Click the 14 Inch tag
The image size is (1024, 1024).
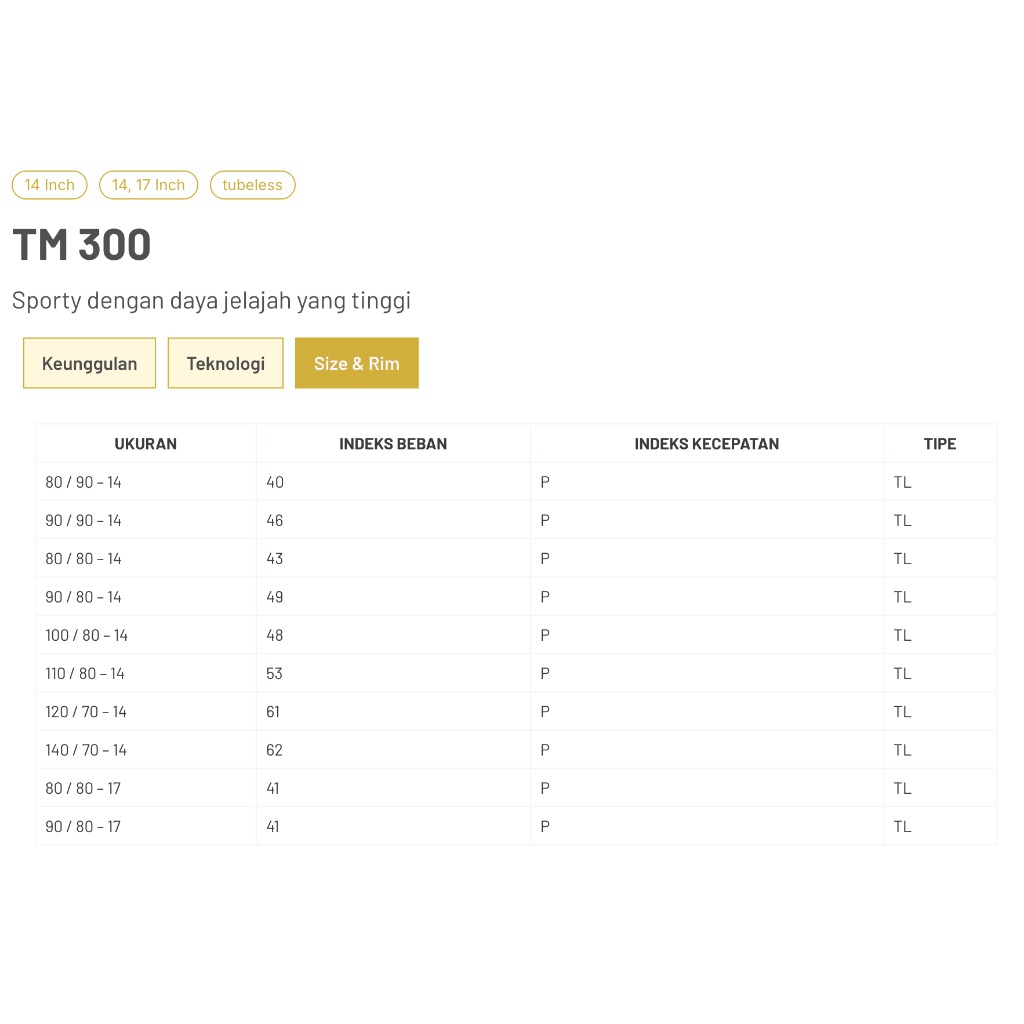pos(50,185)
